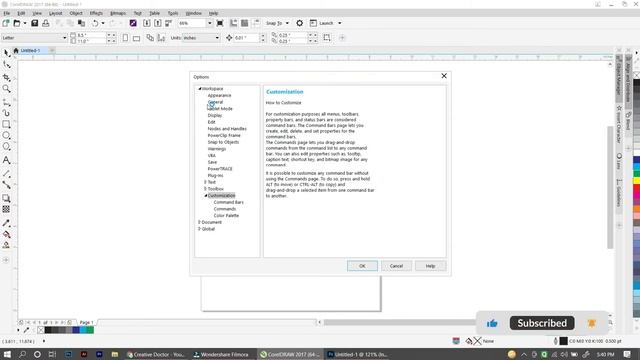Select Command Bars in the Options tree
The width and height of the screenshot is (640, 360).
pyautogui.click(x=228, y=202)
